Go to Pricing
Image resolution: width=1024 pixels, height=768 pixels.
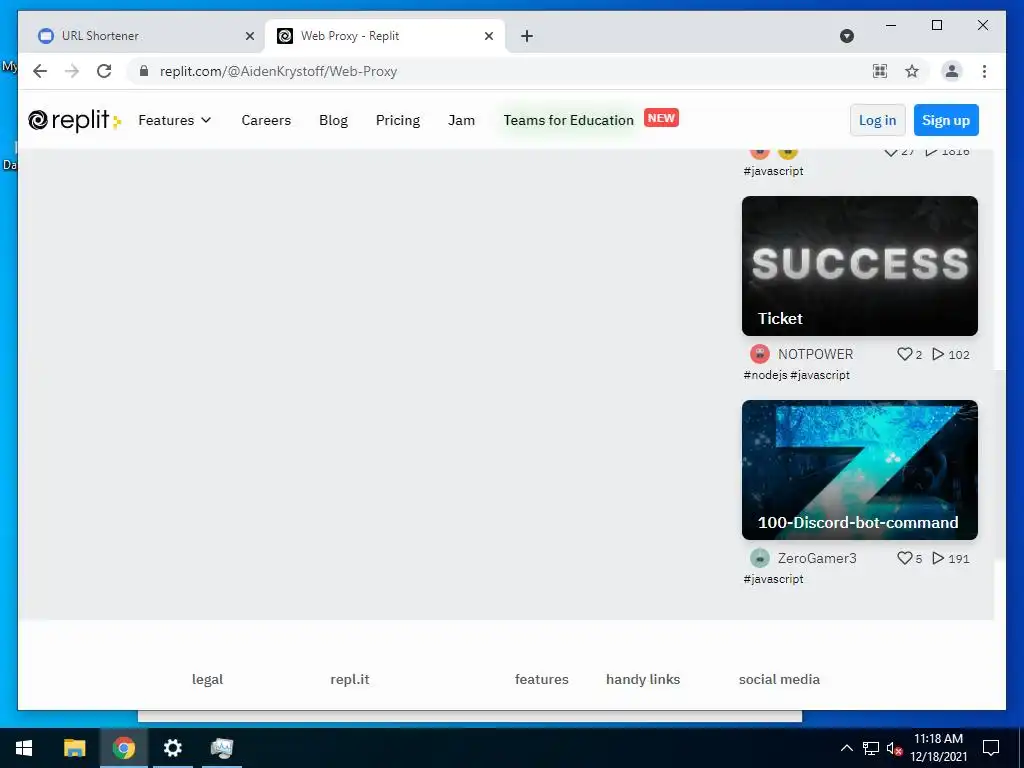[x=398, y=120]
